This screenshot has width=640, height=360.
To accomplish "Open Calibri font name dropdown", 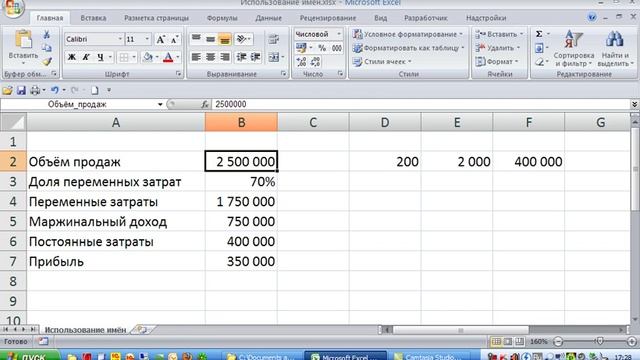I will [x=120, y=39].
